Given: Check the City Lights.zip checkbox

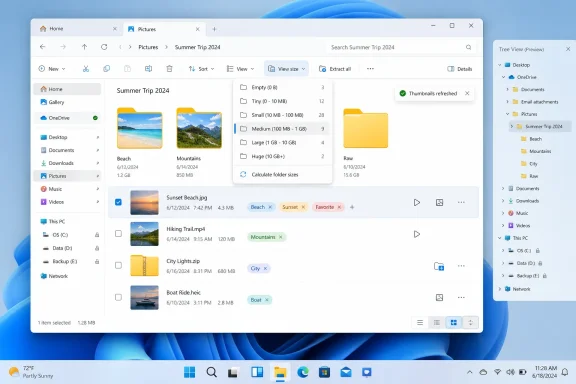Looking at the screenshot, I should [118, 265].
